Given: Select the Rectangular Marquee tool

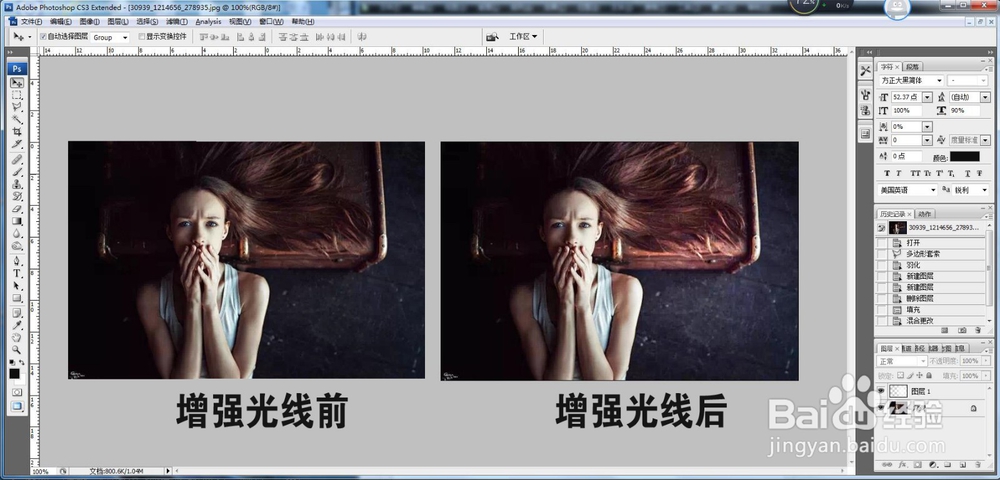Looking at the screenshot, I should pos(17,96).
